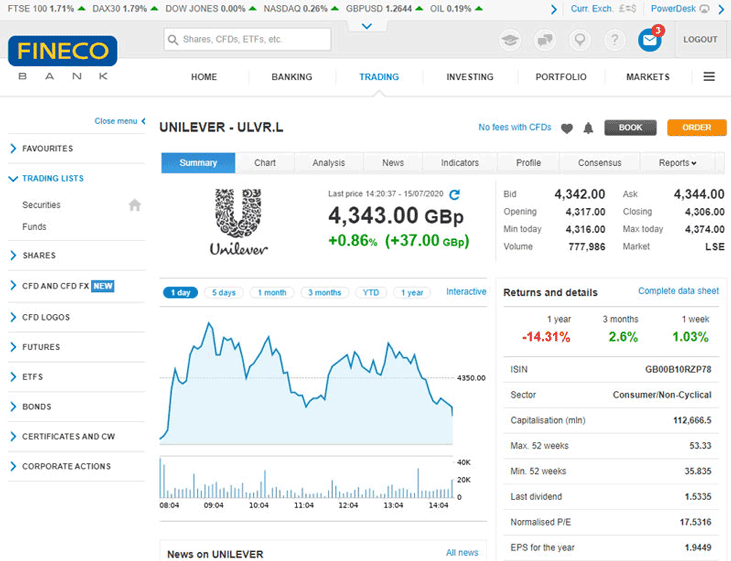Open the Complete data sheet link
731x561 pixels.
678,291
